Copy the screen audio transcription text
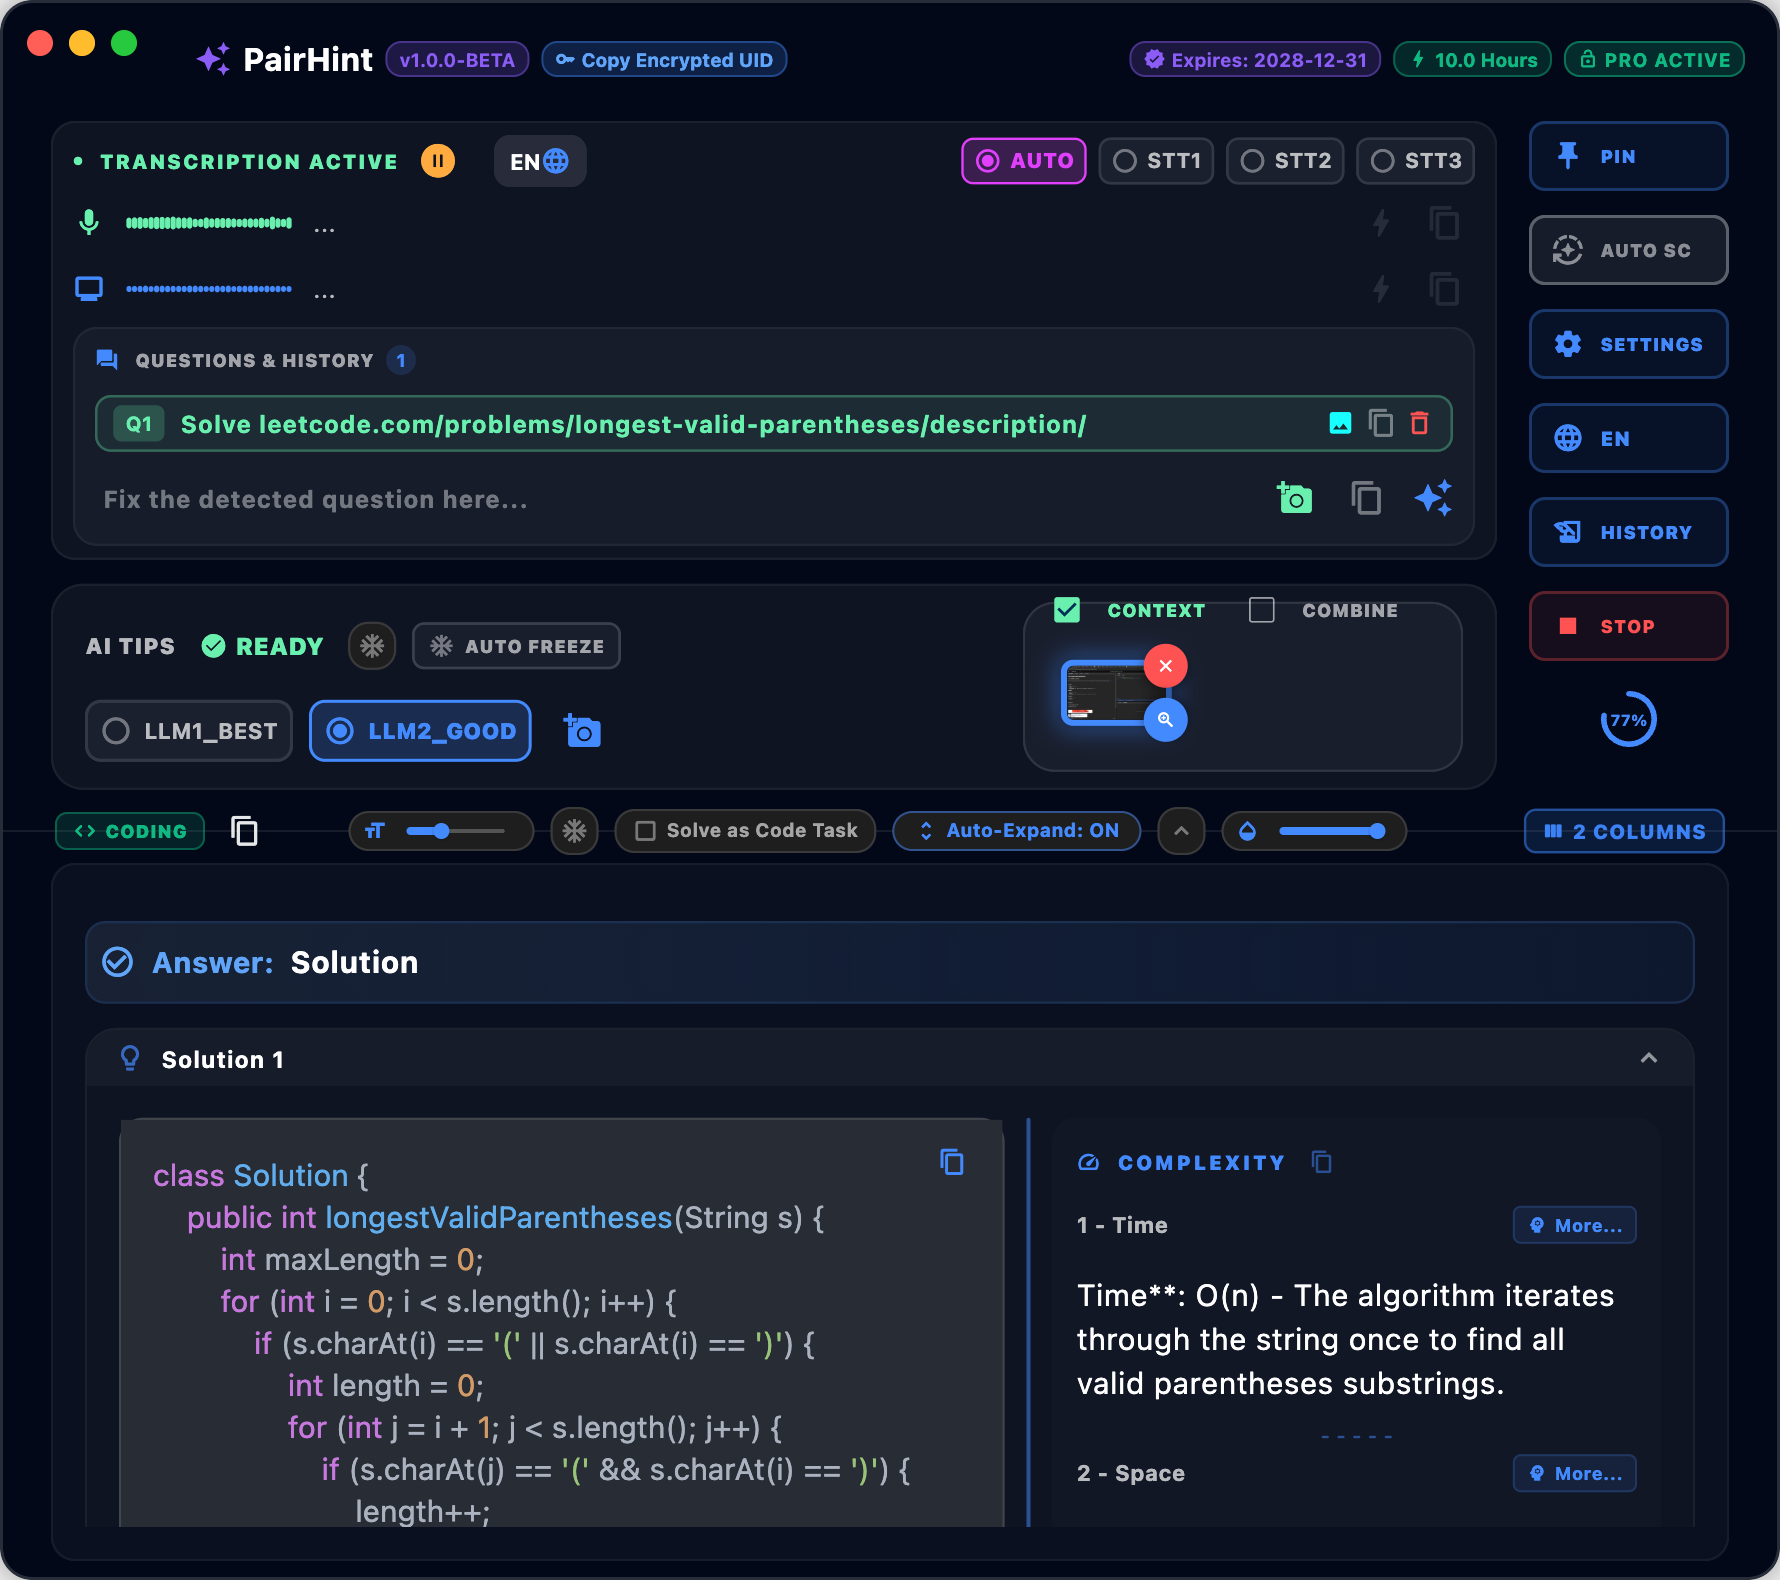The image size is (1780, 1580). coord(1444,289)
